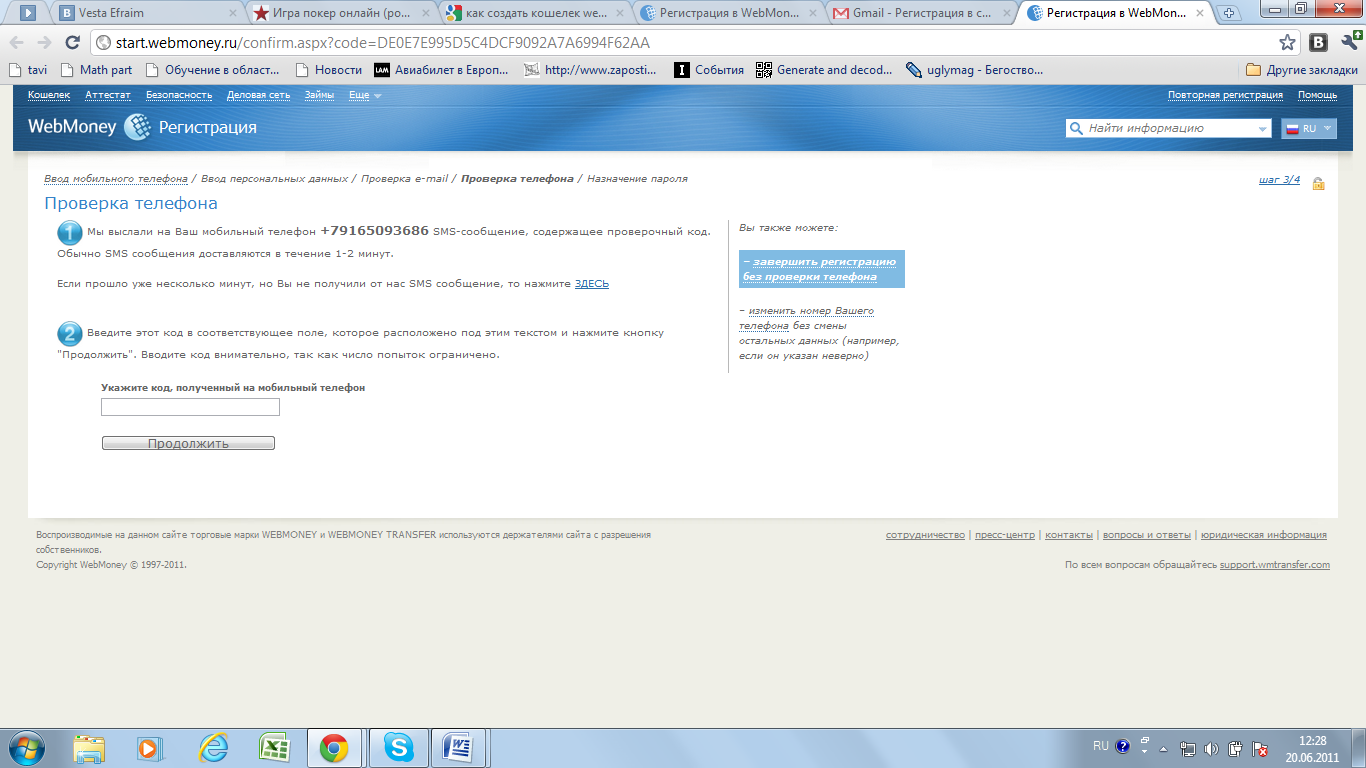The image size is (1366, 768).
Task: Click the Chrome taskbar icon
Action: [x=334, y=748]
